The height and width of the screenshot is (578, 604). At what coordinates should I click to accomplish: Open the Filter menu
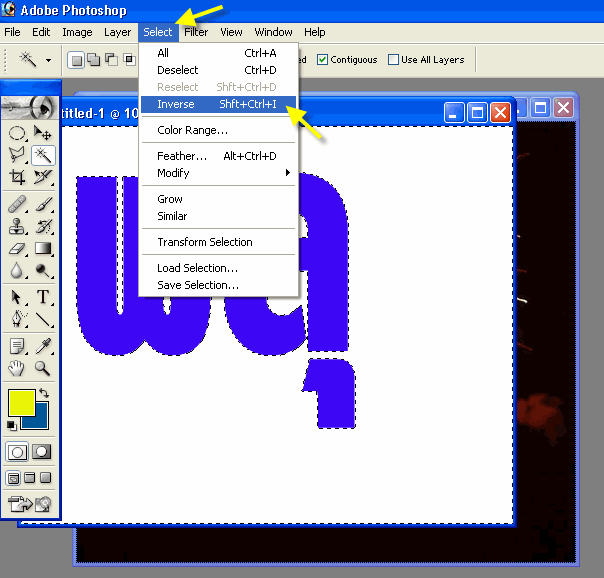(x=196, y=32)
